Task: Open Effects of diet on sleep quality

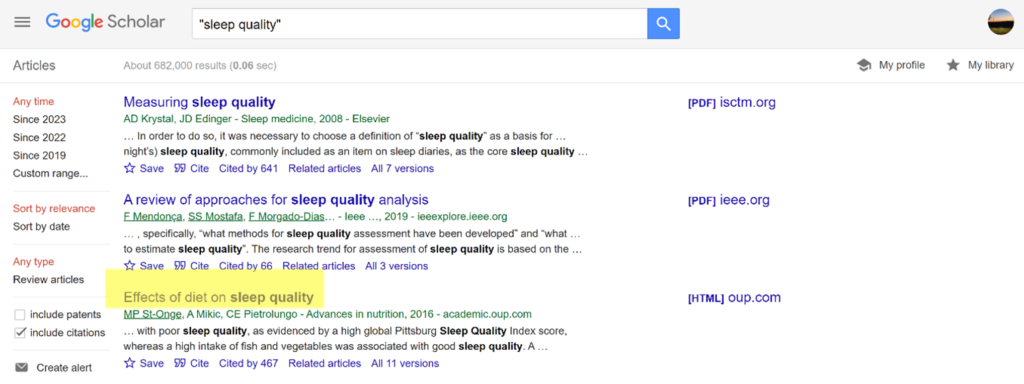Action: (x=219, y=298)
